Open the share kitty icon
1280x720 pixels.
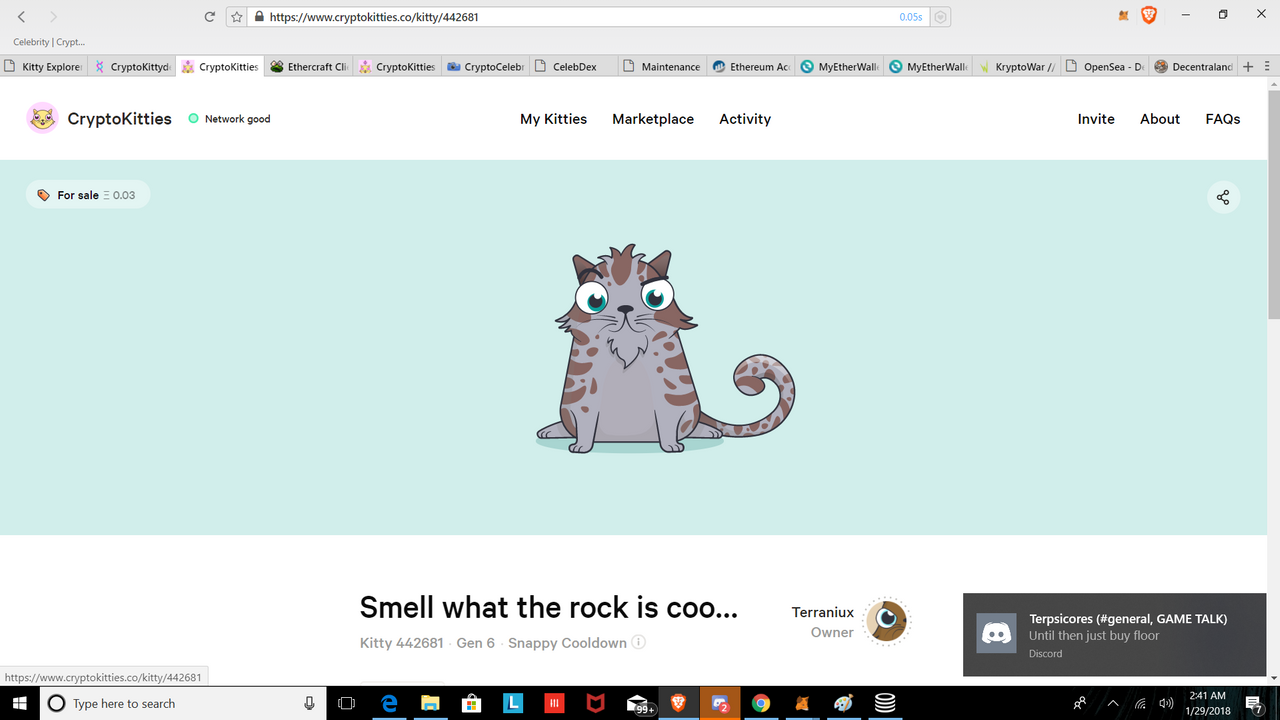pyautogui.click(x=1223, y=197)
